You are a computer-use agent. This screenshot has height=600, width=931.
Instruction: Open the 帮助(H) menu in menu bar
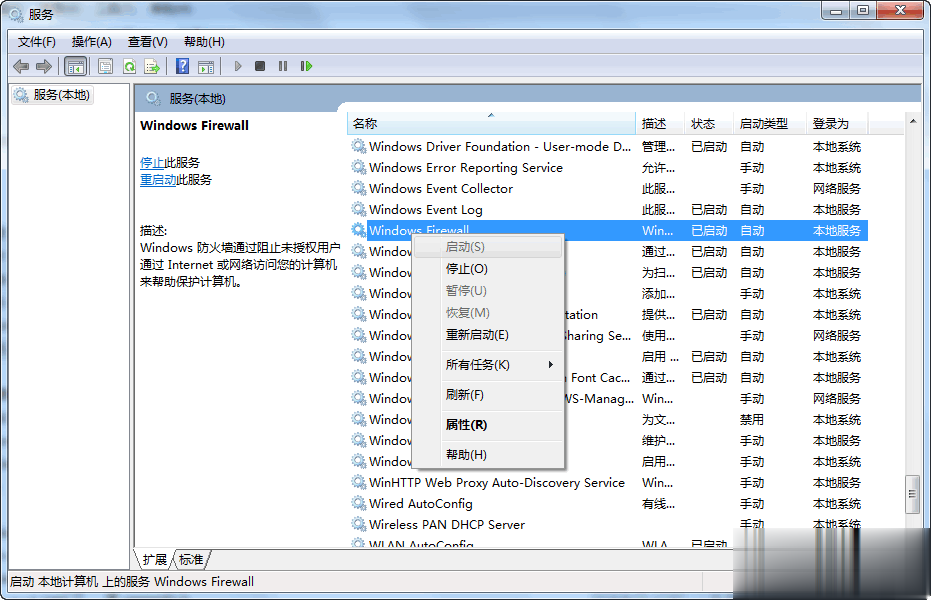coord(204,42)
